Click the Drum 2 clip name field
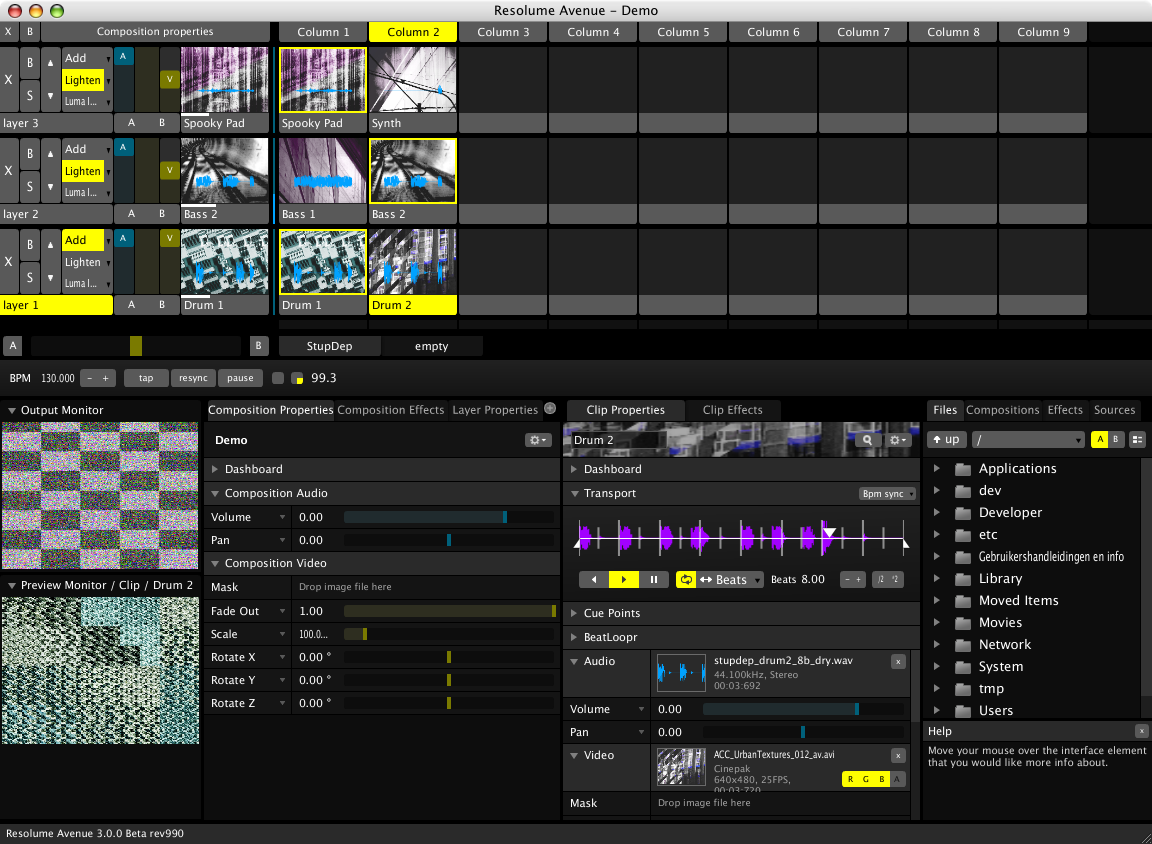 tap(616, 440)
